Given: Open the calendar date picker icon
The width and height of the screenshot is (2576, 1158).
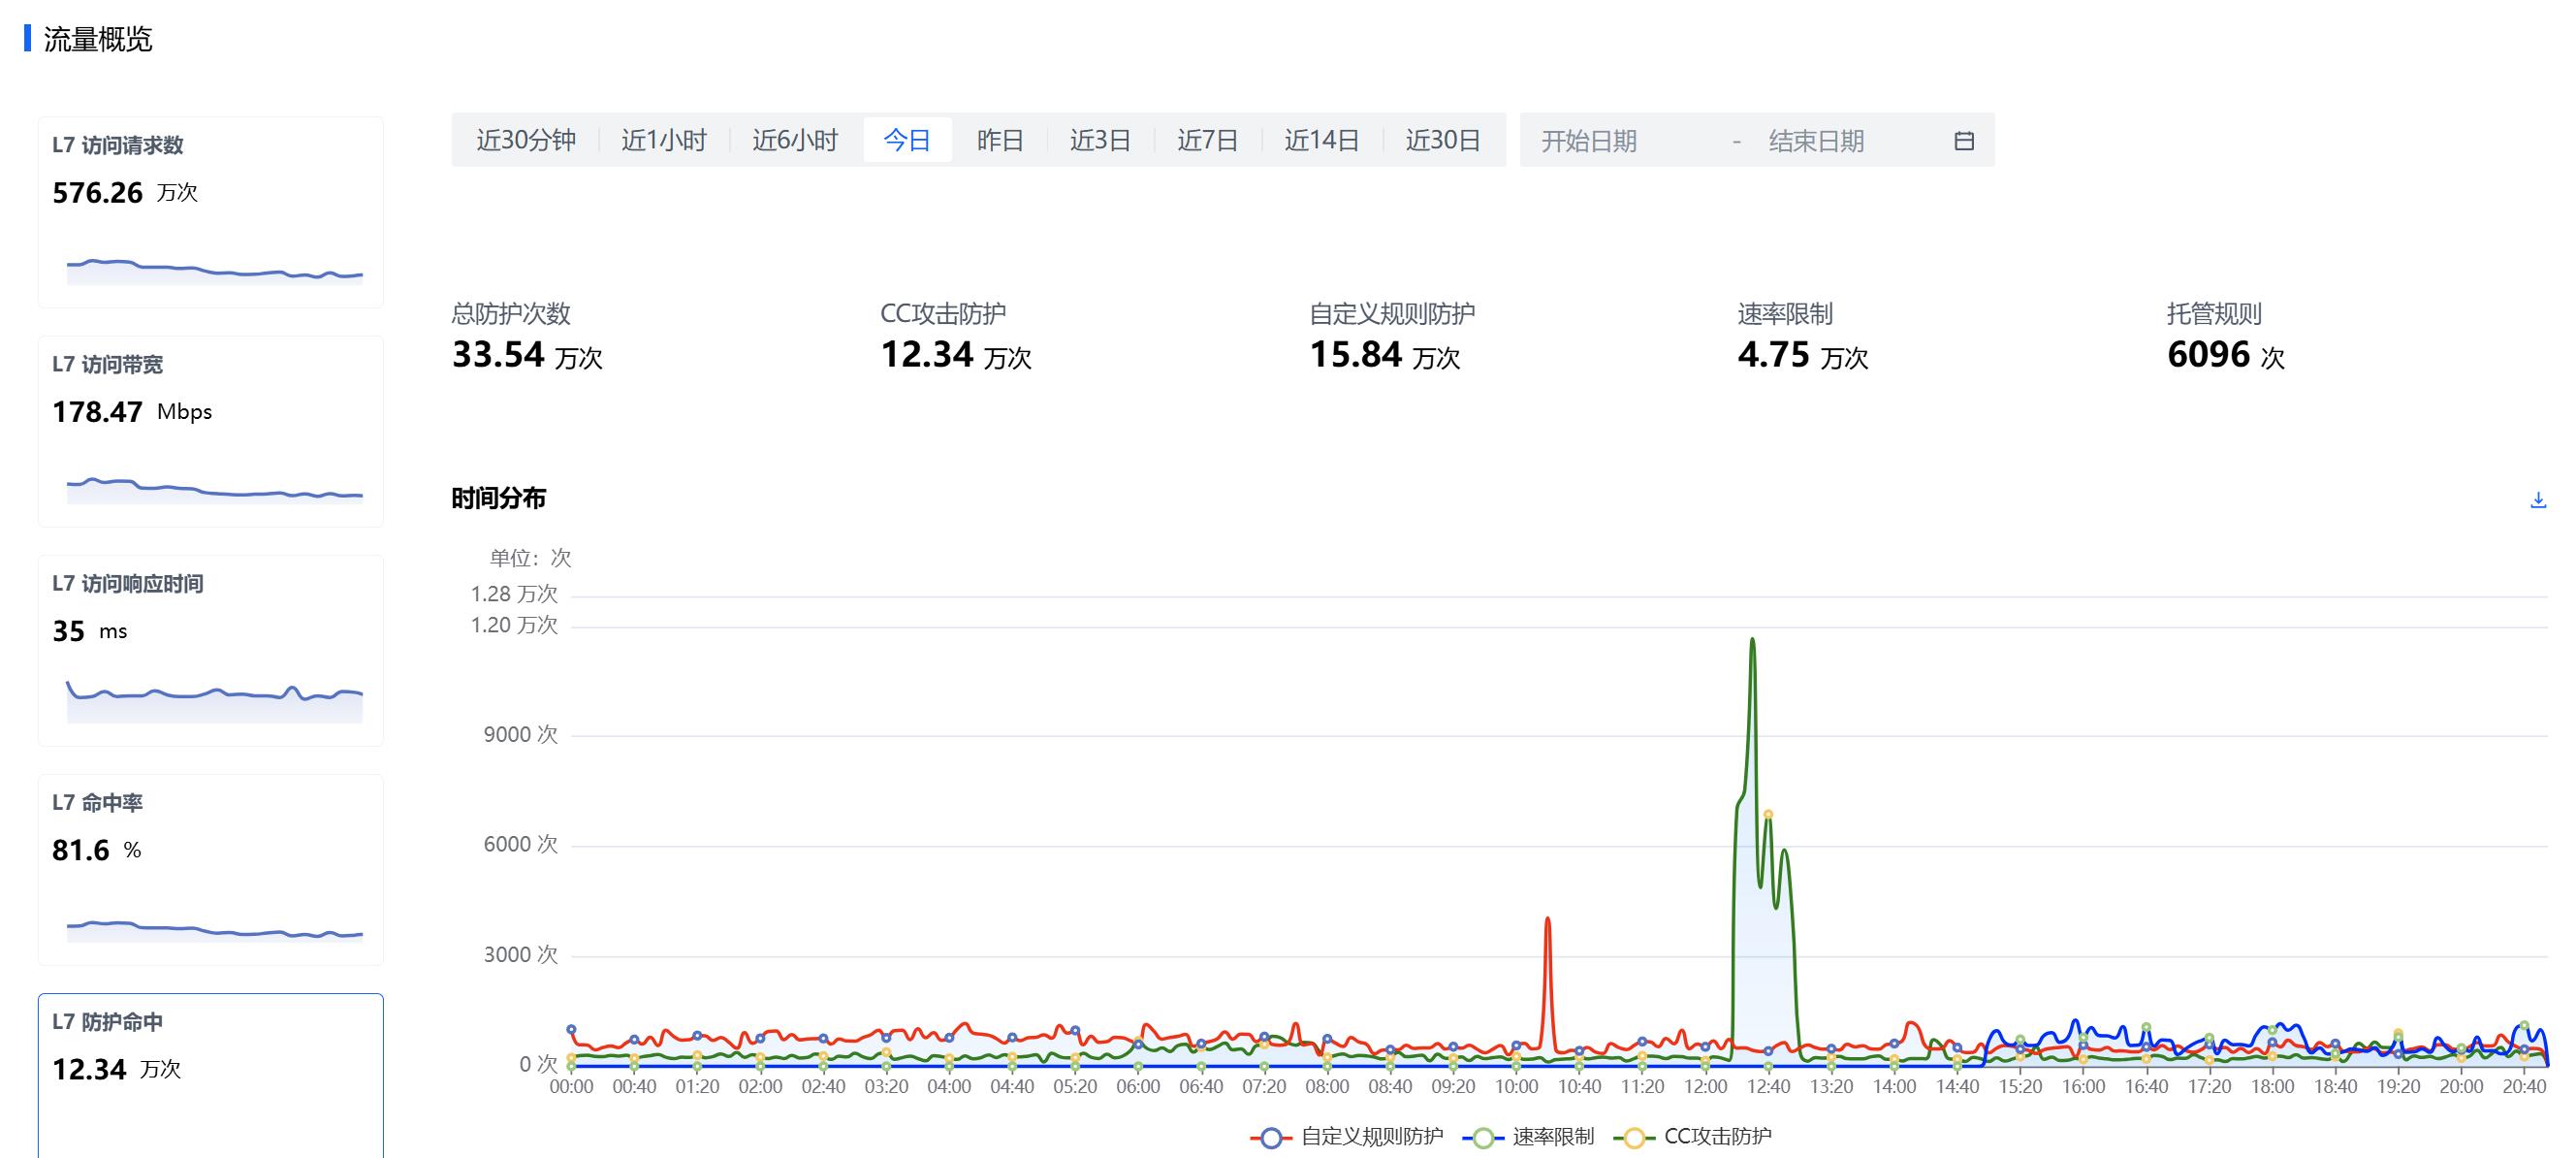Looking at the screenshot, I should pyautogui.click(x=1964, y=141).
